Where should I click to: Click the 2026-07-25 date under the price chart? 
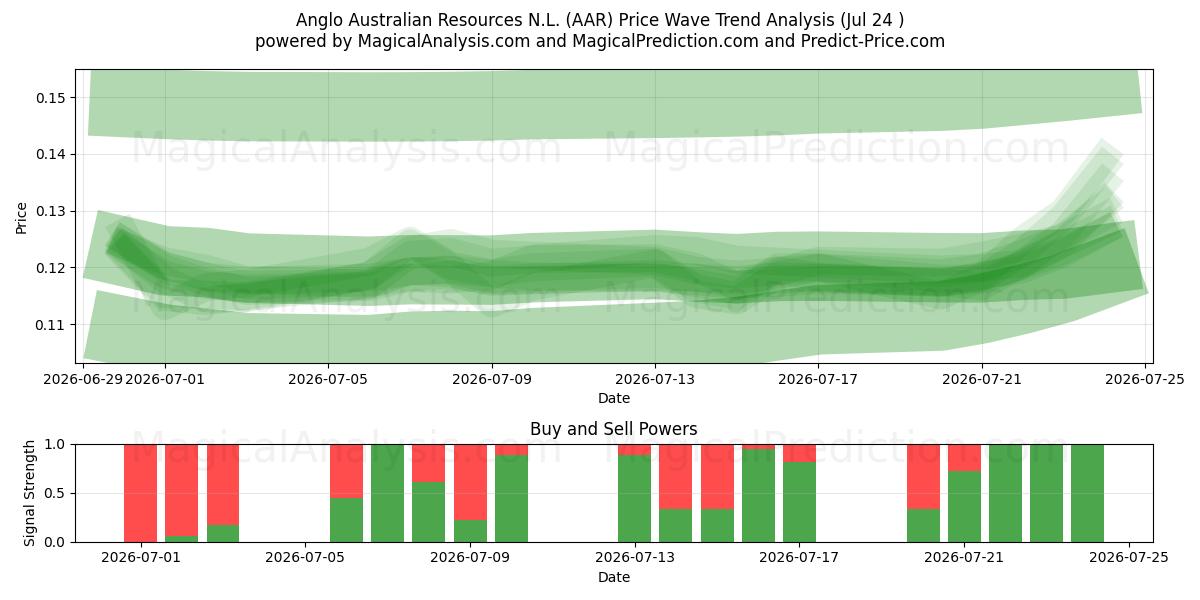pyautogui.click(x=1145, y=379)
